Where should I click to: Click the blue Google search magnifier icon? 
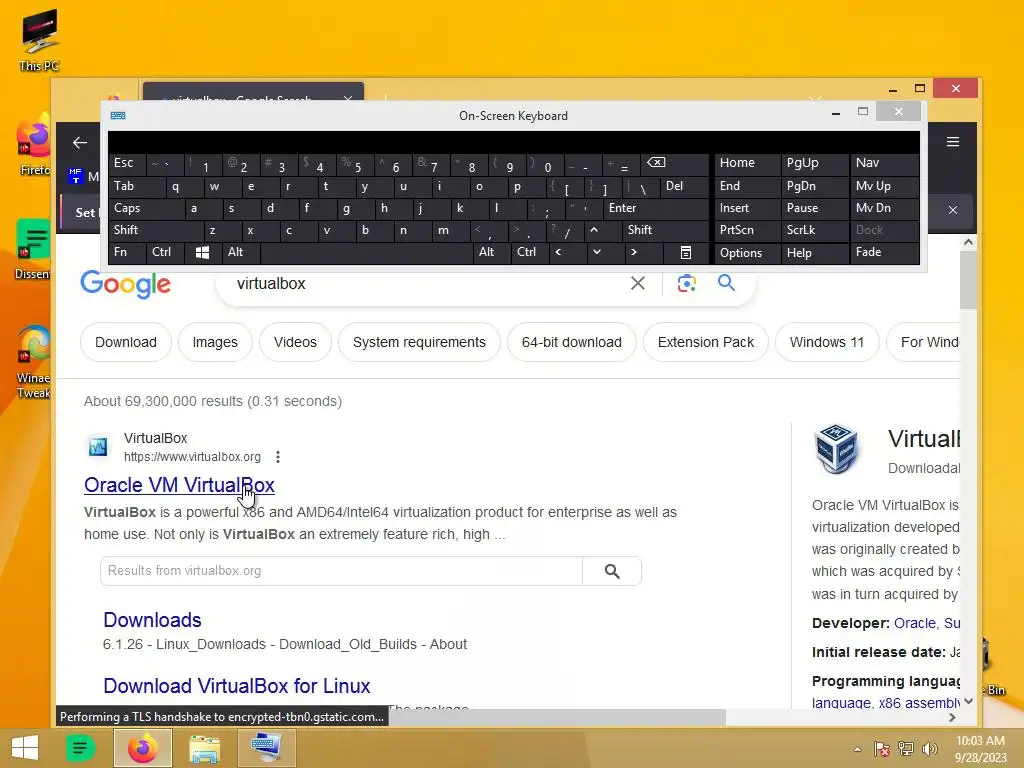726,282
